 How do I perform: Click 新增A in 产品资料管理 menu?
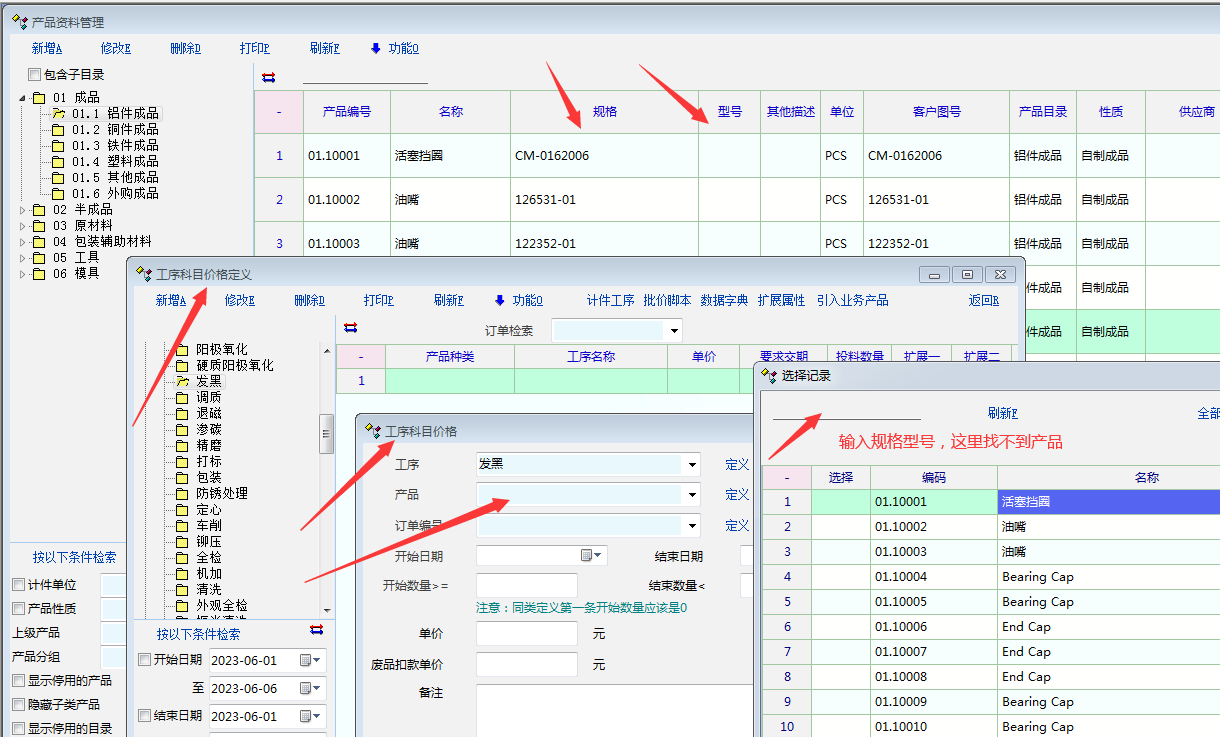47,48
